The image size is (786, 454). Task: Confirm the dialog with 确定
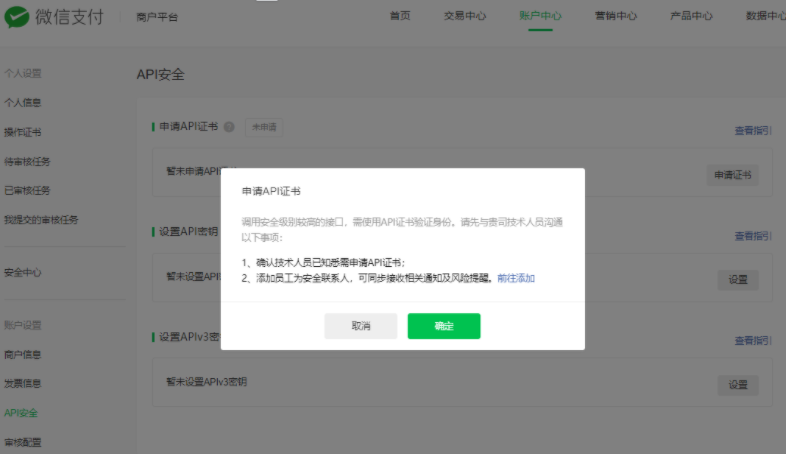pyautogui.click(x=444, y=326)
